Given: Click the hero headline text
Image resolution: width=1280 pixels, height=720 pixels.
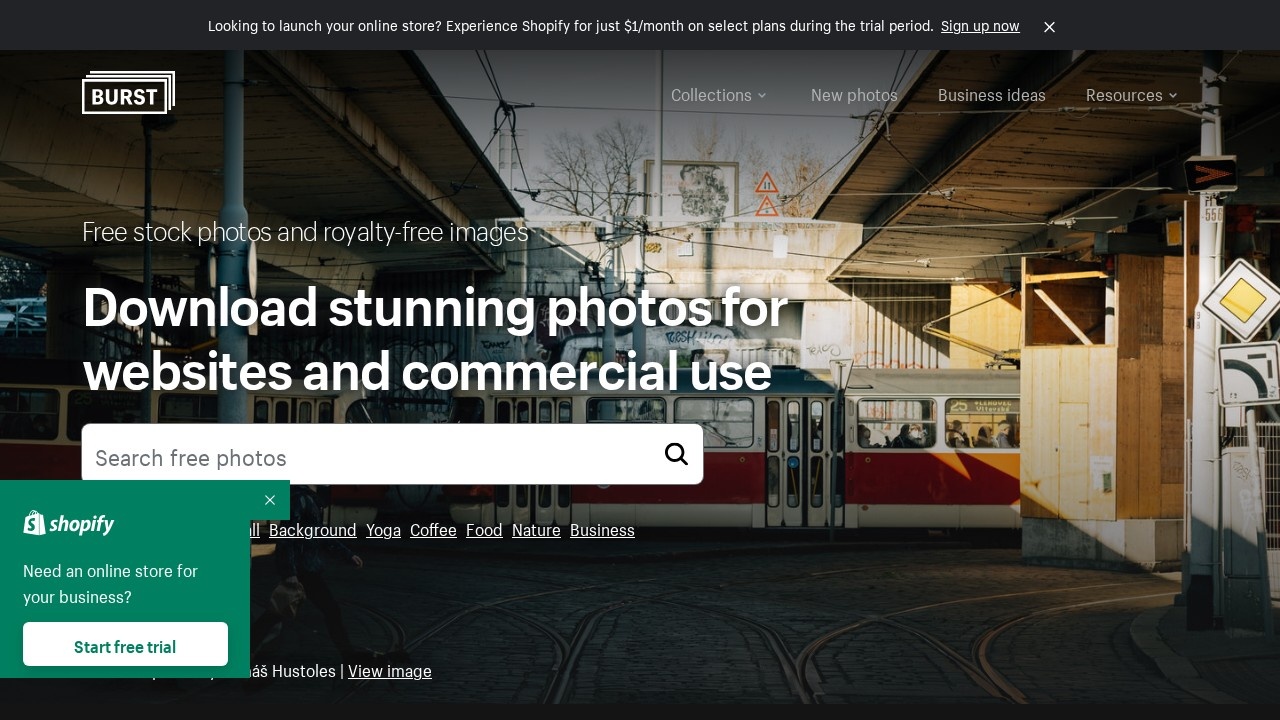Looking at the screenshot, I should 435,339.
